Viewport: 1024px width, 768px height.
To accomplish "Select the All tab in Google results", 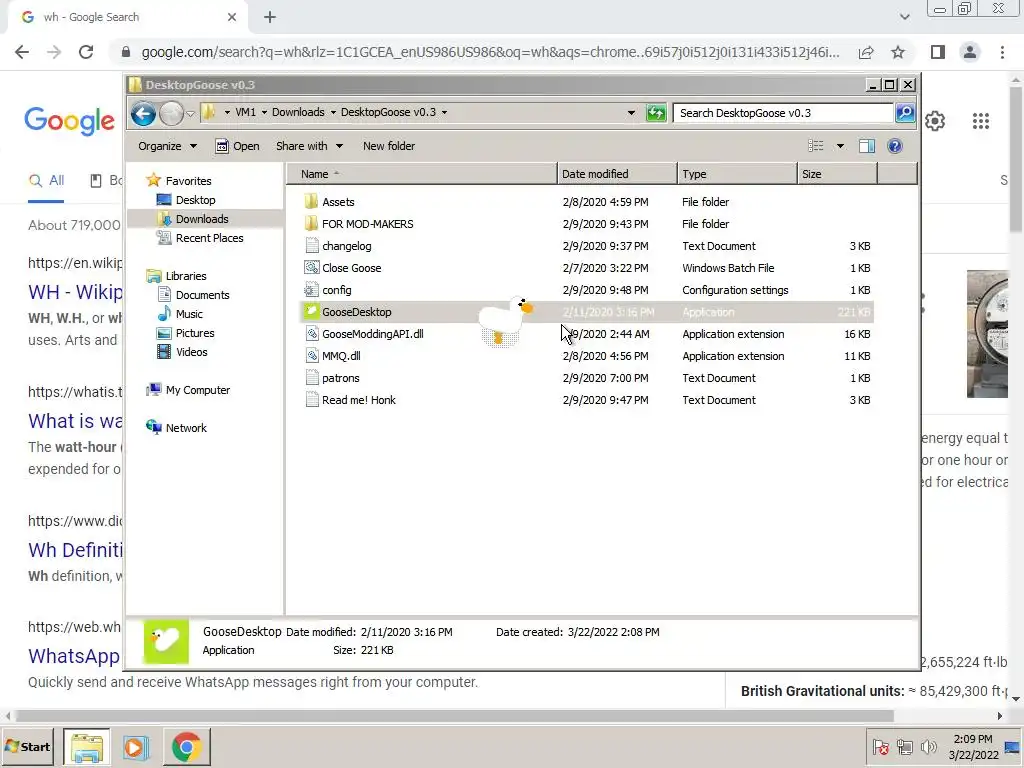I will (46, 181).
